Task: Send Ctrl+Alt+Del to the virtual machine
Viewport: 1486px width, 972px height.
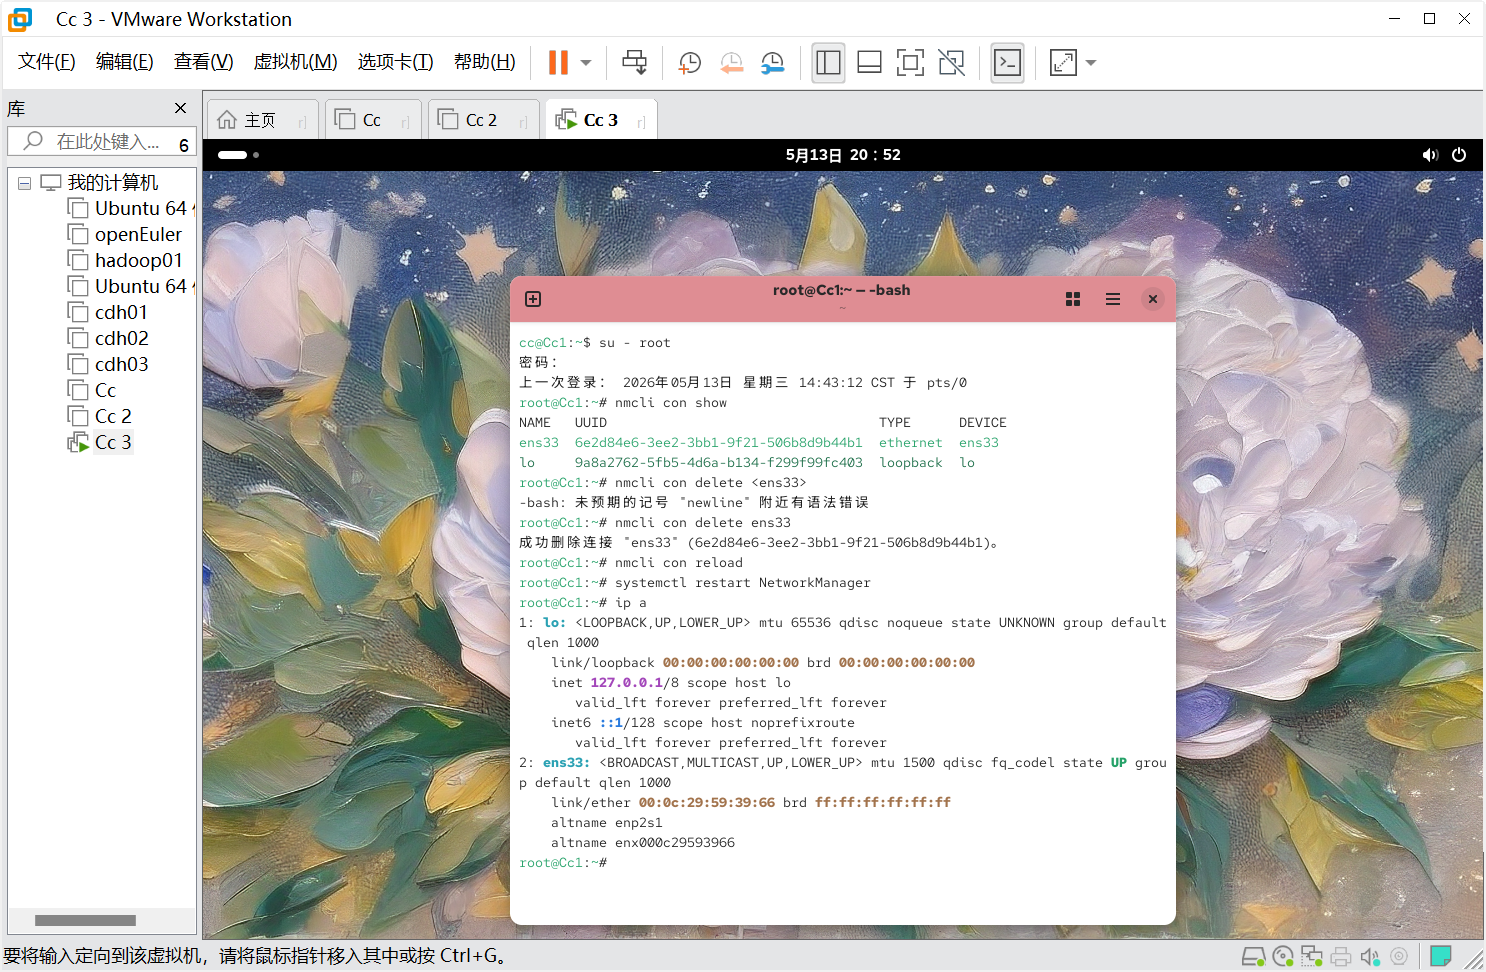Action: click(635, 62)
